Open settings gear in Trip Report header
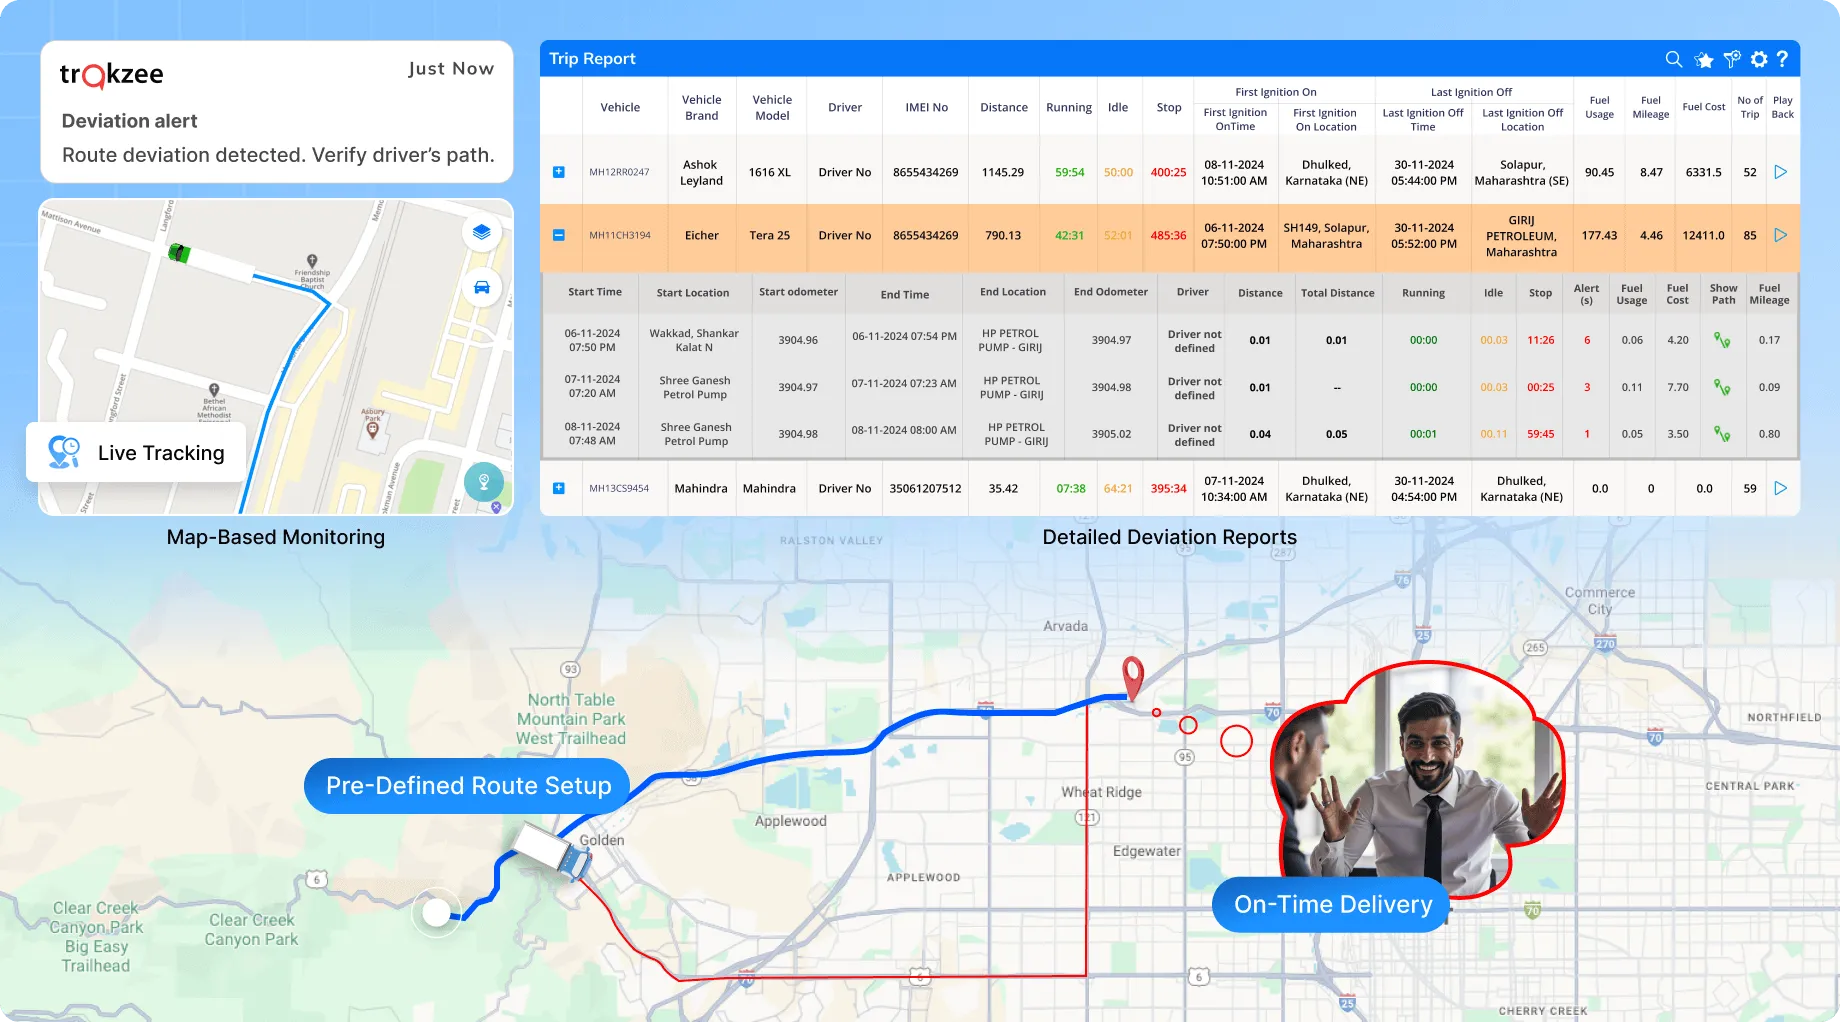Screen dimensions: 1840x1022 [1759, 59]
